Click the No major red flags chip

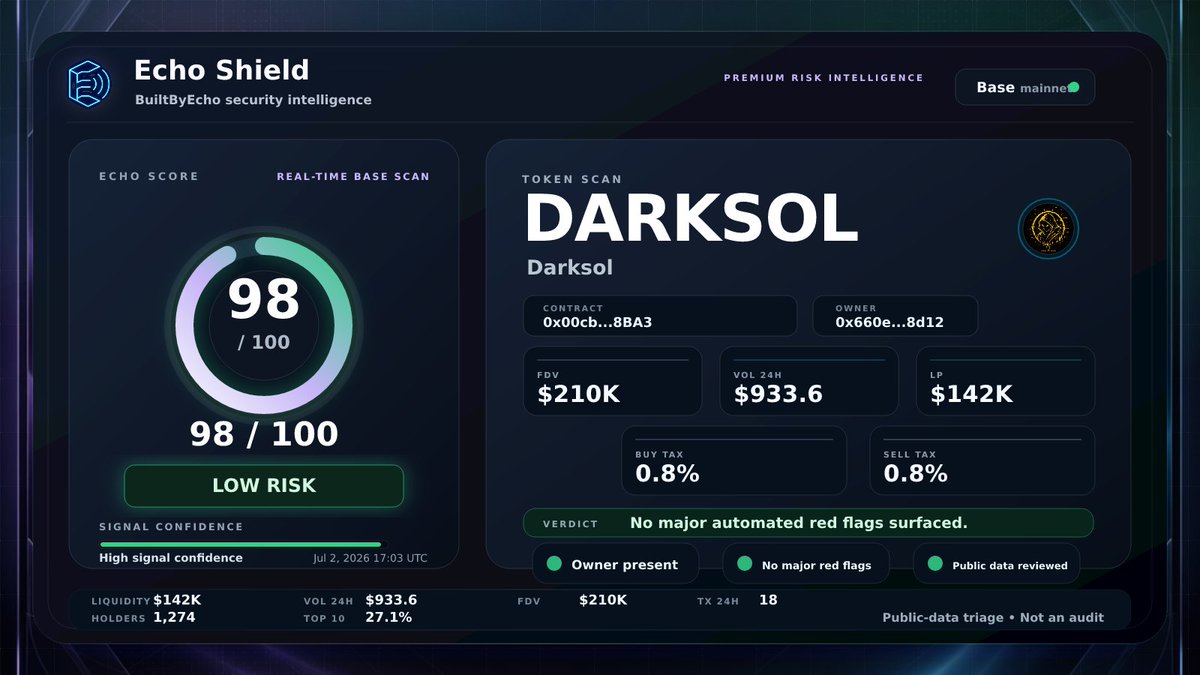[806, 564]
